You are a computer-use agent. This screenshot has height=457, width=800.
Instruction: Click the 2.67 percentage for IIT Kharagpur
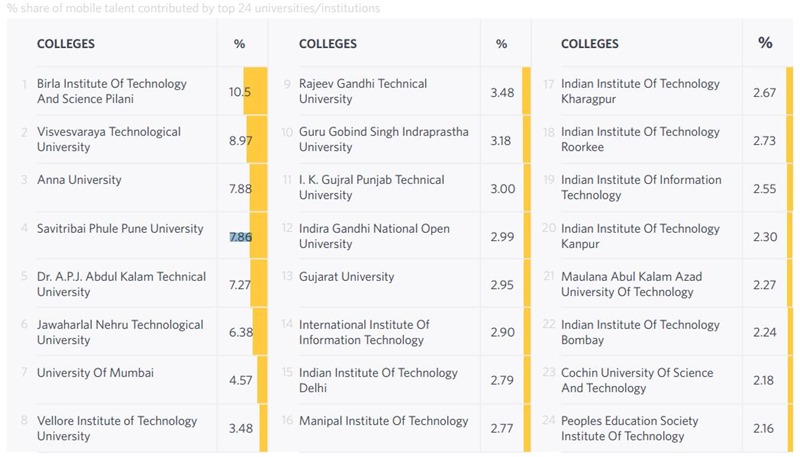764,93
